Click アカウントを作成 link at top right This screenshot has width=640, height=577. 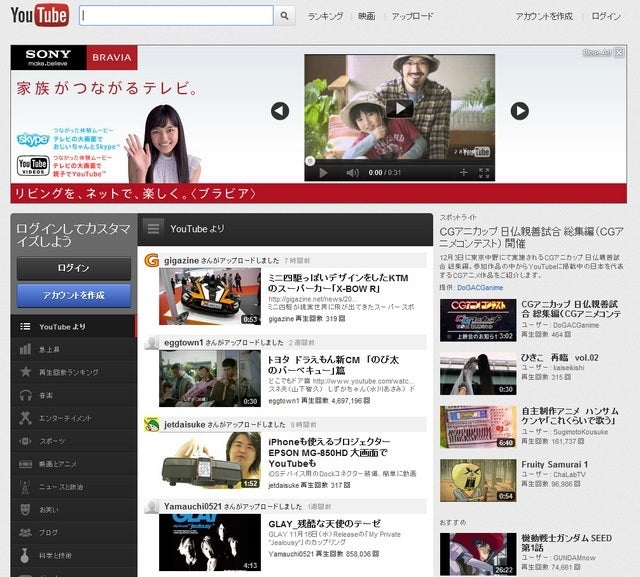point(544,16)
